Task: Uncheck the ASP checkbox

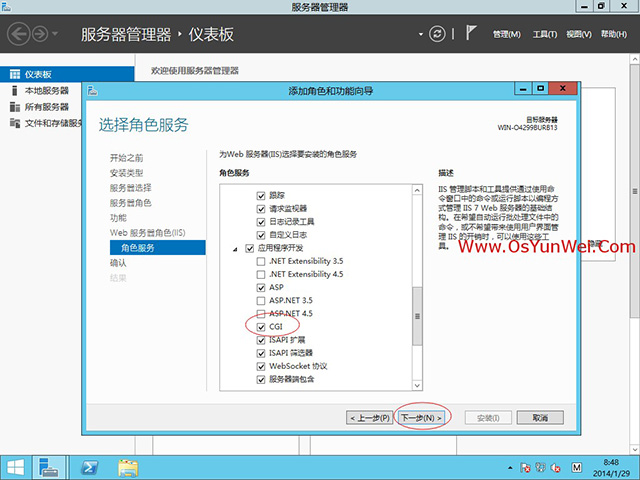Action: pyautogui.click(x=261, y=288)
